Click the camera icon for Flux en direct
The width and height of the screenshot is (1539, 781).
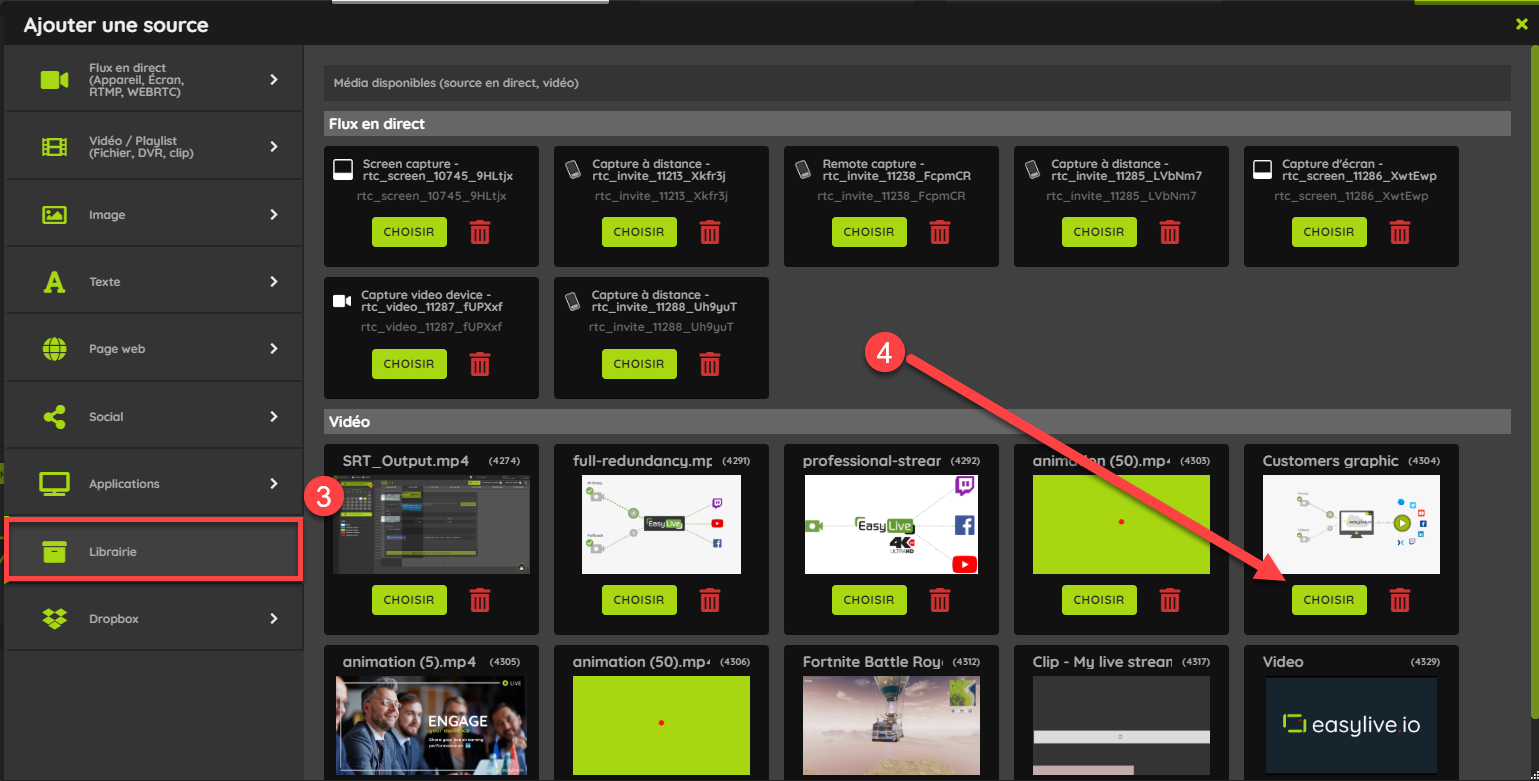tap(54, 80)
